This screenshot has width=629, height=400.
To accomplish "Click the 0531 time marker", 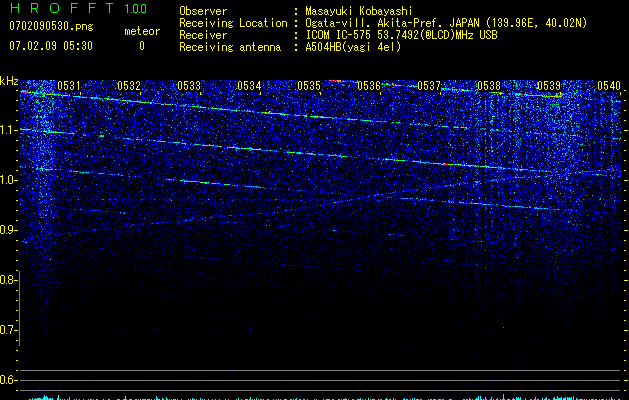I will point(69,85).
